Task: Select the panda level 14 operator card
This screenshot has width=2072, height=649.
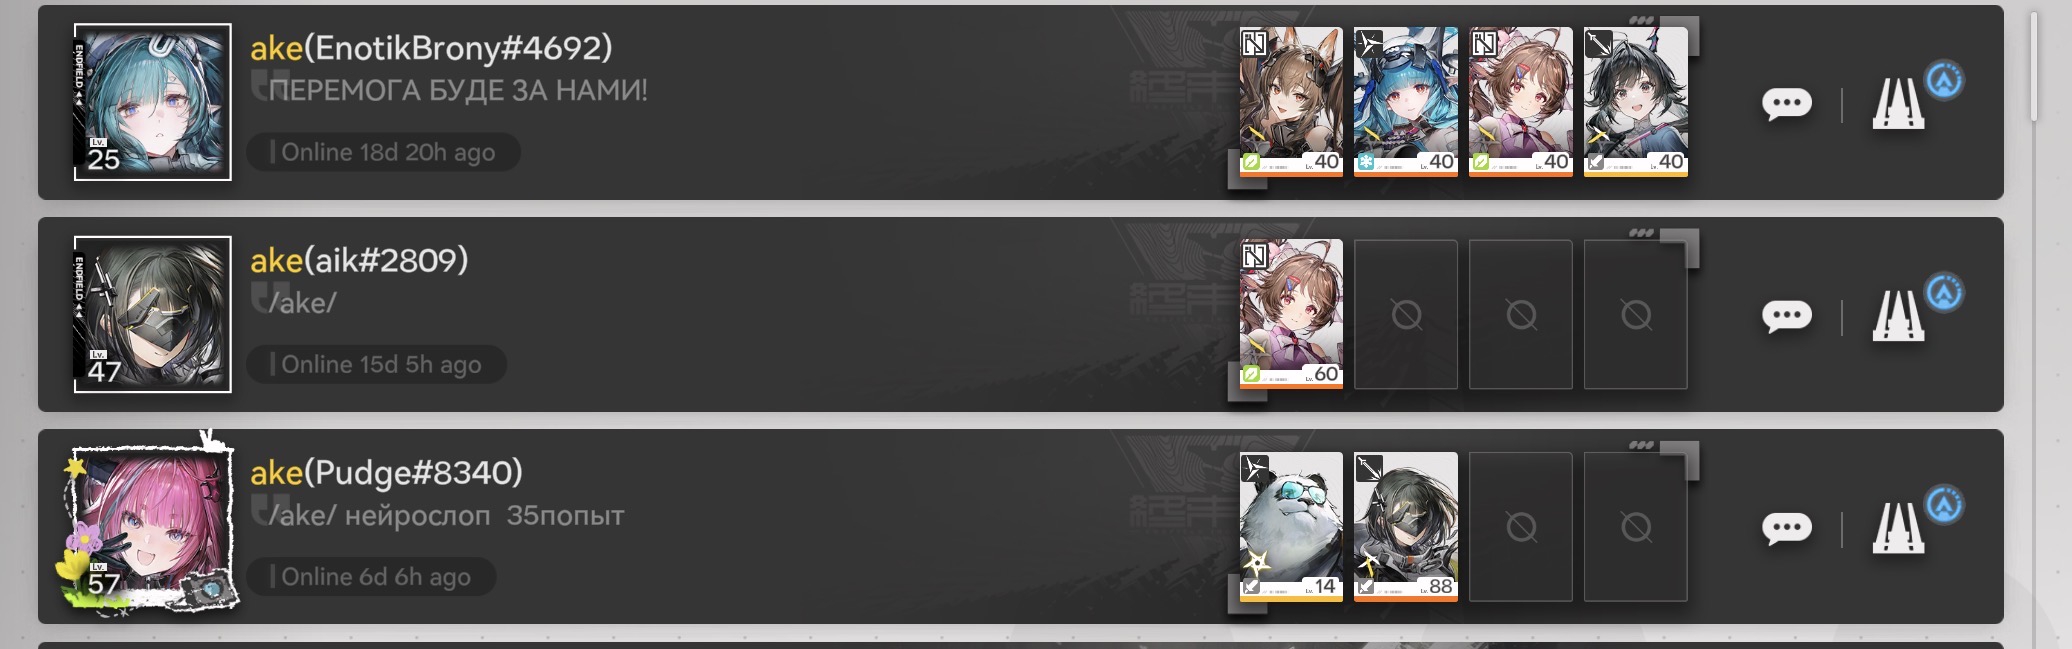Action: (x=1291, y=527)
